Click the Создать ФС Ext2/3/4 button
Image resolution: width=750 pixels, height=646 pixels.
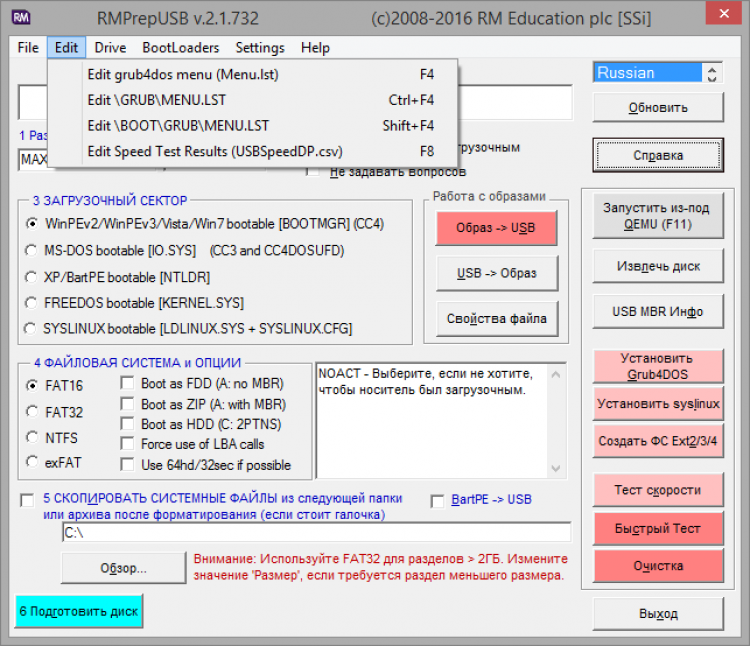point(658,441)
